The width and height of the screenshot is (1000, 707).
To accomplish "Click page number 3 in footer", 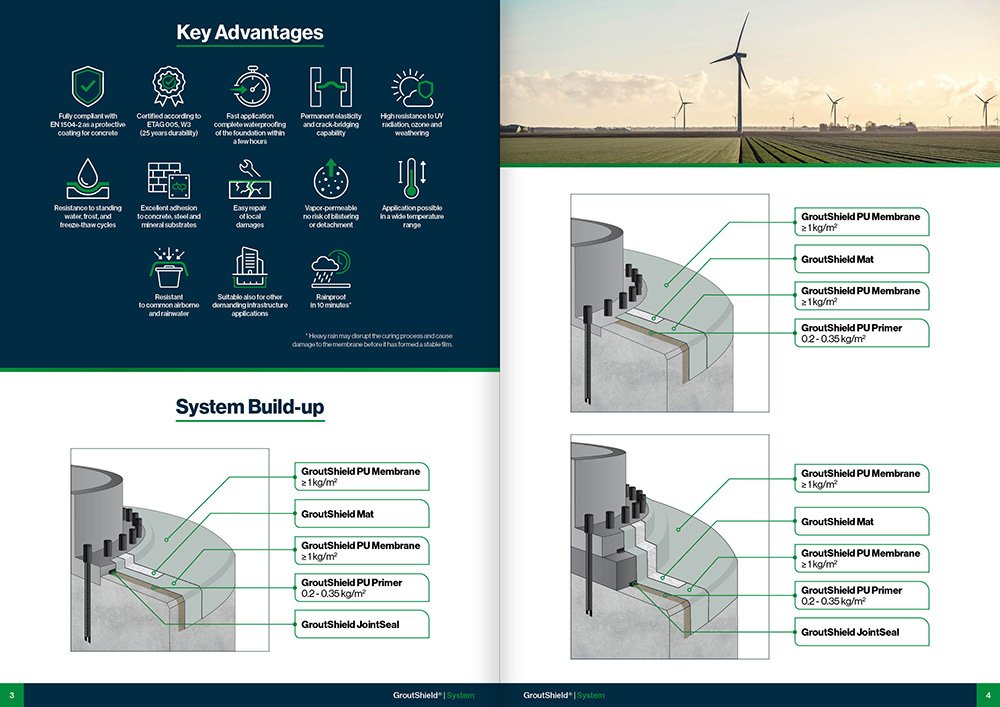I will [11, 696].
